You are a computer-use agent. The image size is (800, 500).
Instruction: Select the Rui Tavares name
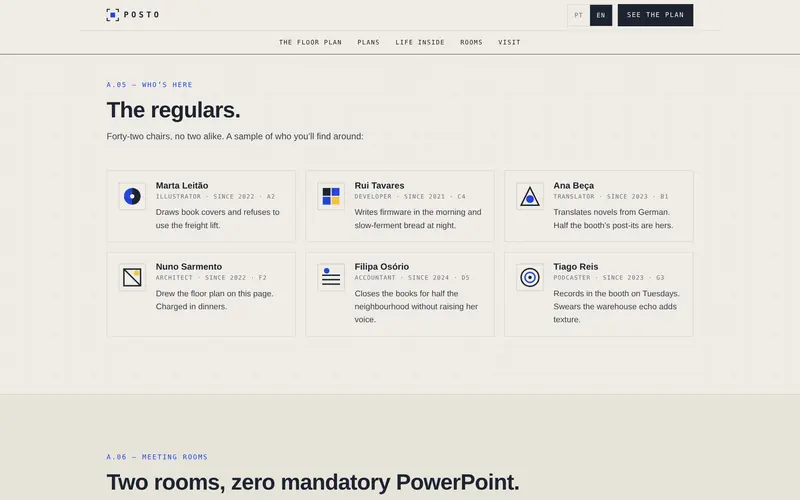(379, 185)
